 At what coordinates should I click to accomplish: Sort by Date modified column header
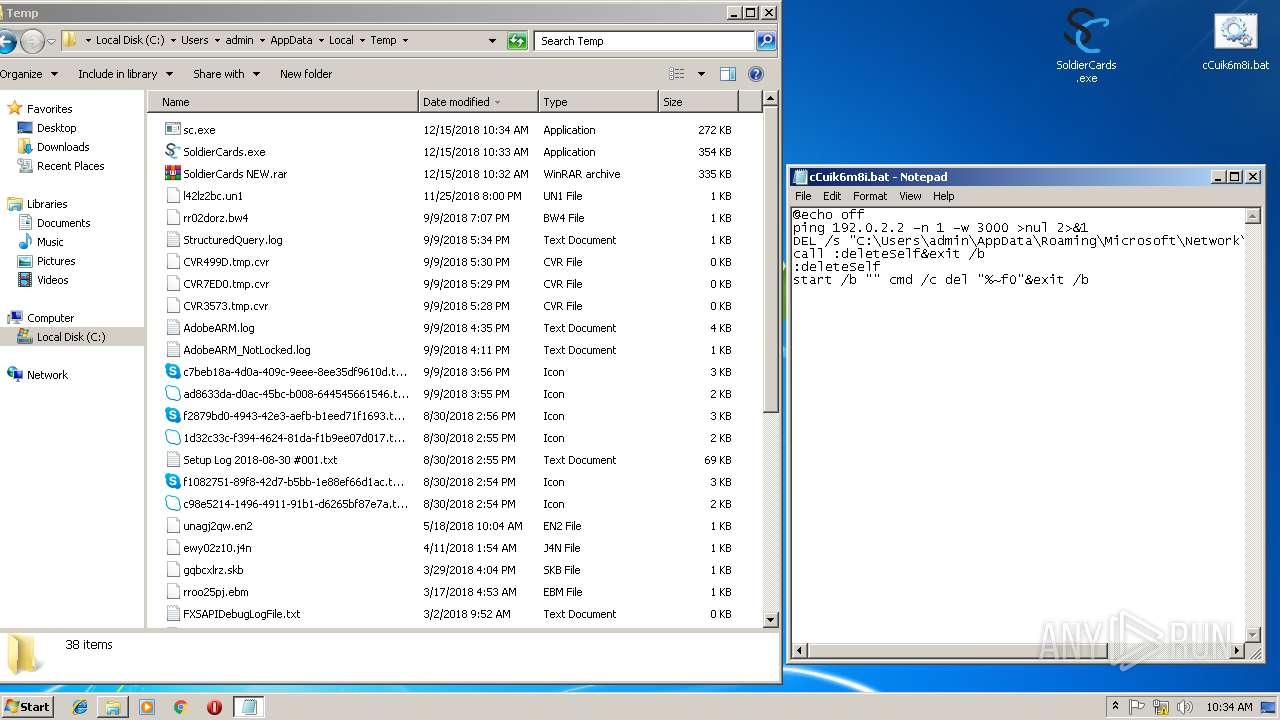pos(478,102)
